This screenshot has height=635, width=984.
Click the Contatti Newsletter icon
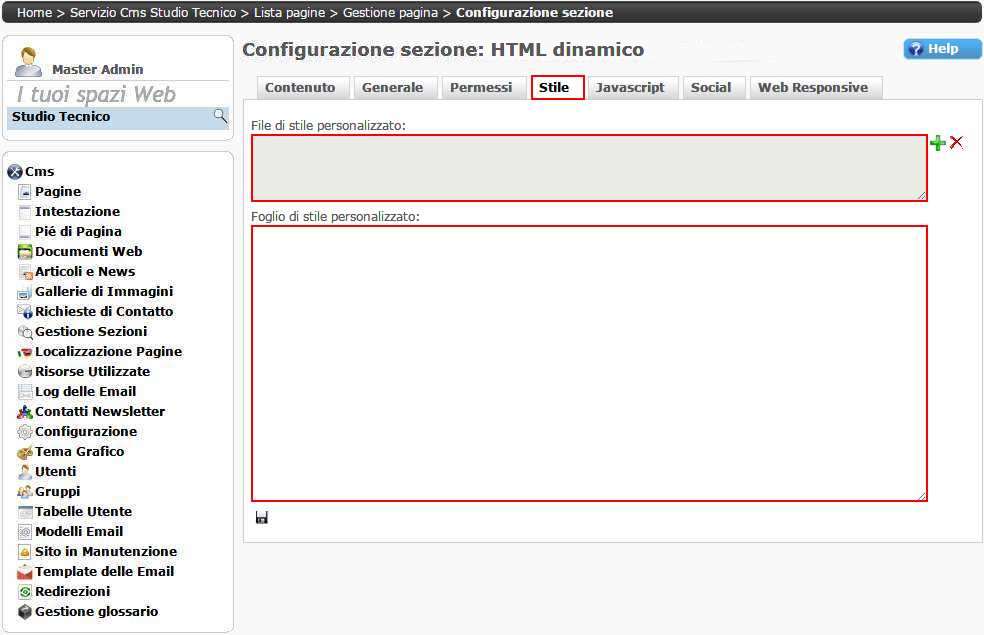point(26,412)
